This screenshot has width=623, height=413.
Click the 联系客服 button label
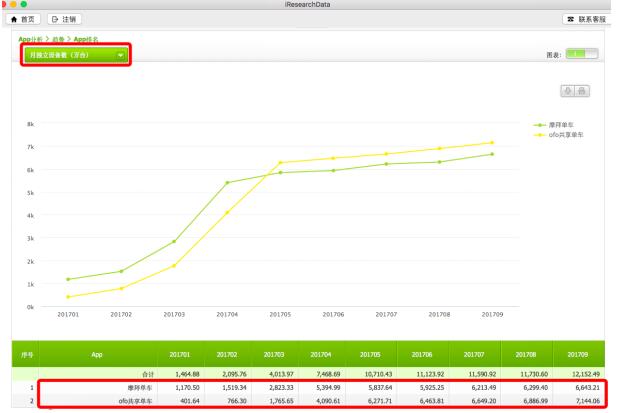592,19
